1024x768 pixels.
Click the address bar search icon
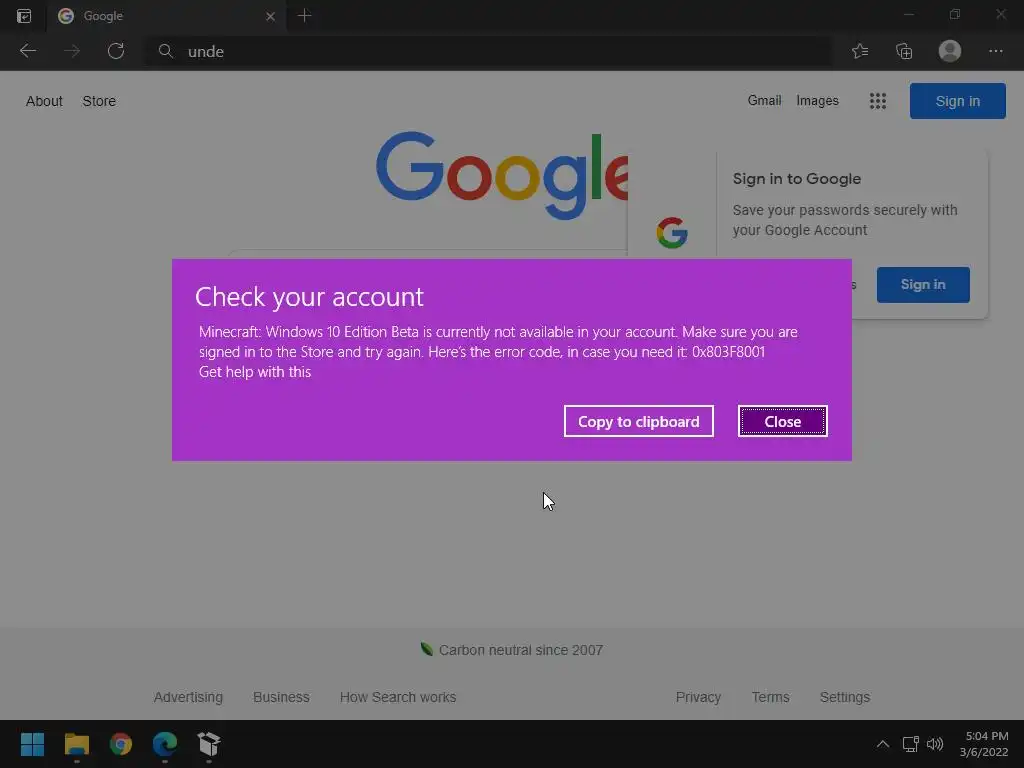coord(166,51)
